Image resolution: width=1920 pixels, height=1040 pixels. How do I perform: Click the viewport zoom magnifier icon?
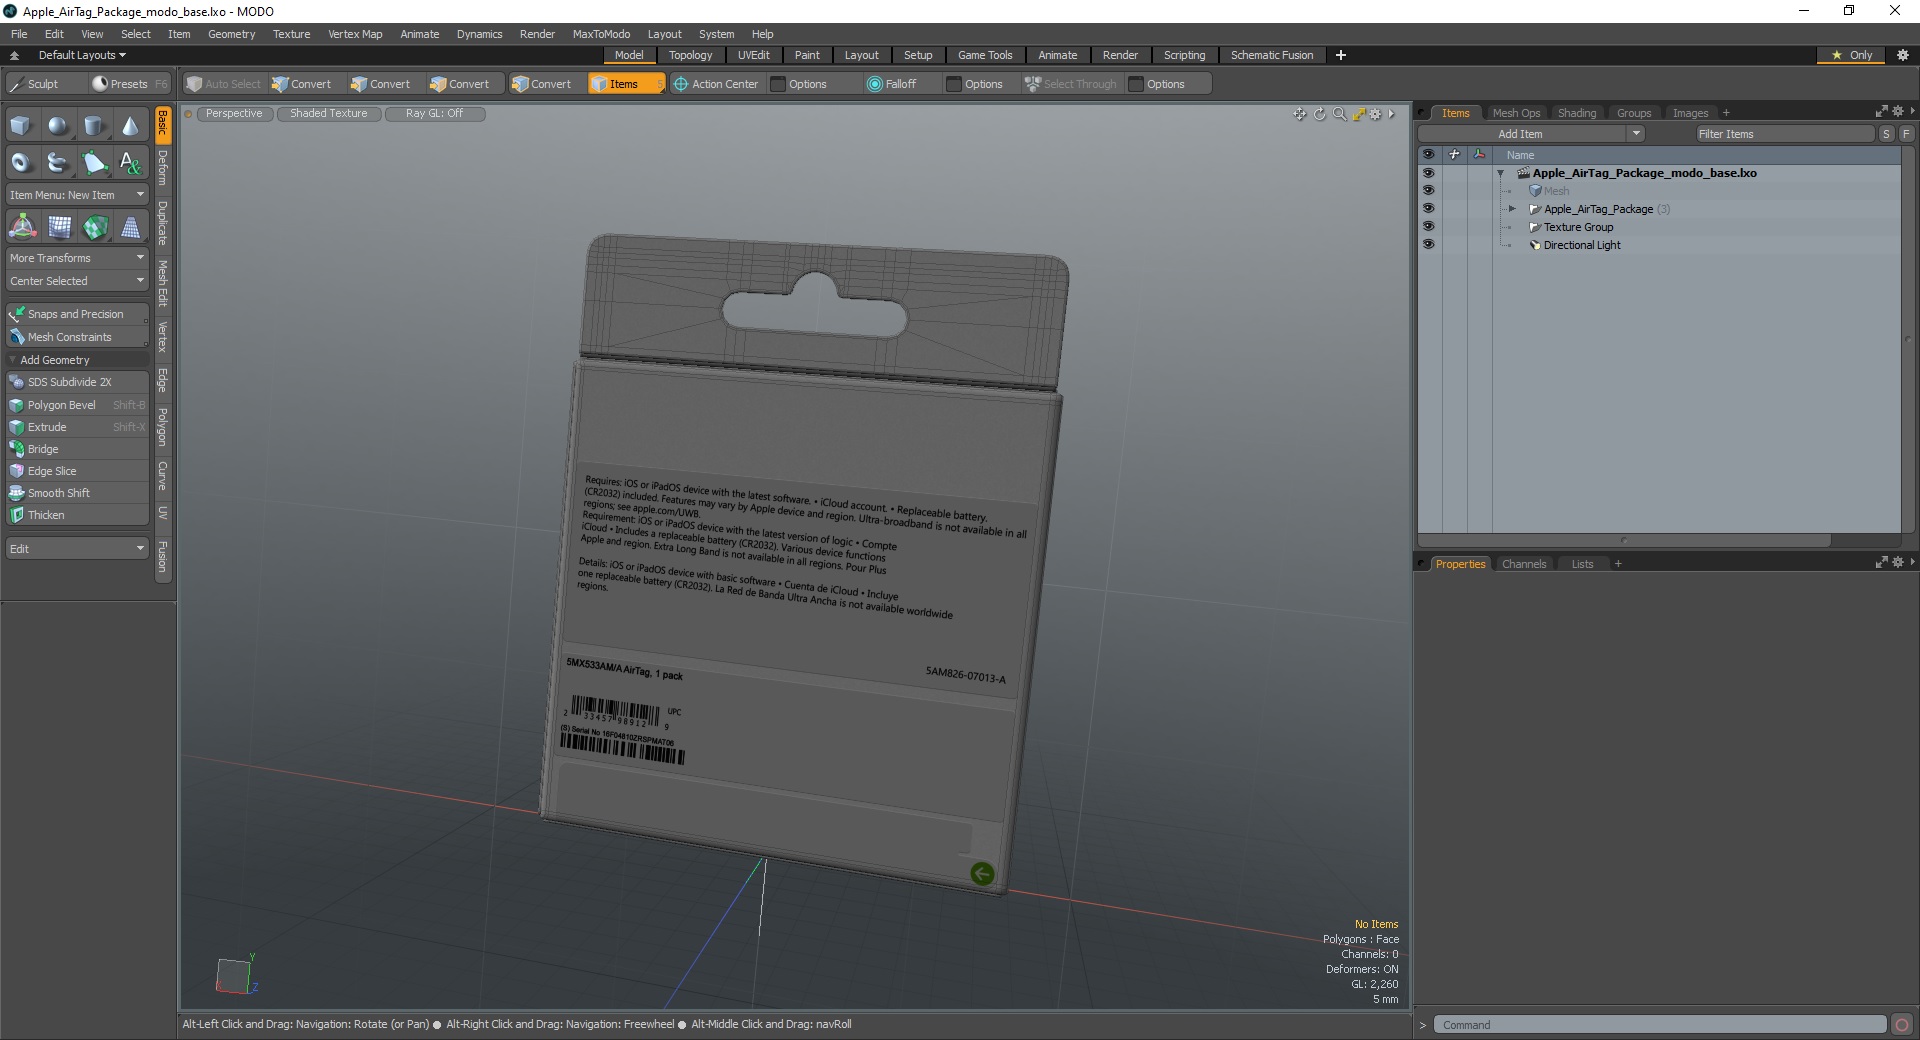[1339, 114]
